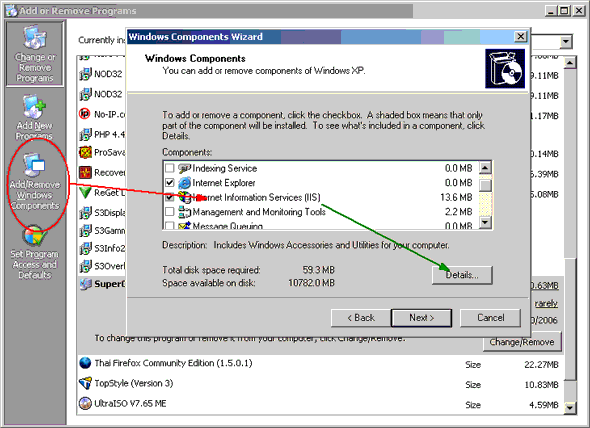Click the components list scrollbar thumb

coord(485,185)
